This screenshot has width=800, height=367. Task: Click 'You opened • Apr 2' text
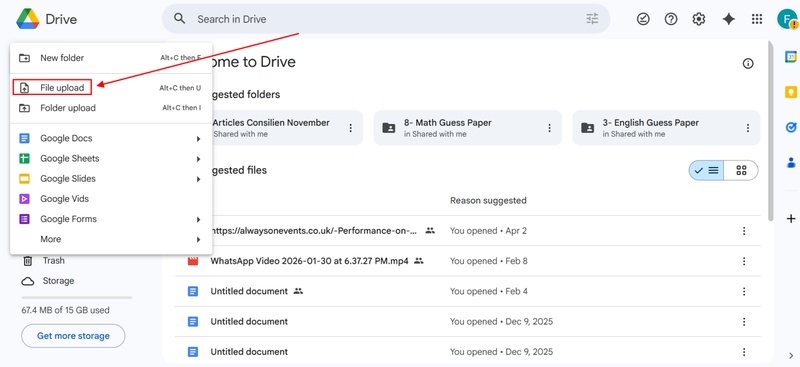(488, 231)
